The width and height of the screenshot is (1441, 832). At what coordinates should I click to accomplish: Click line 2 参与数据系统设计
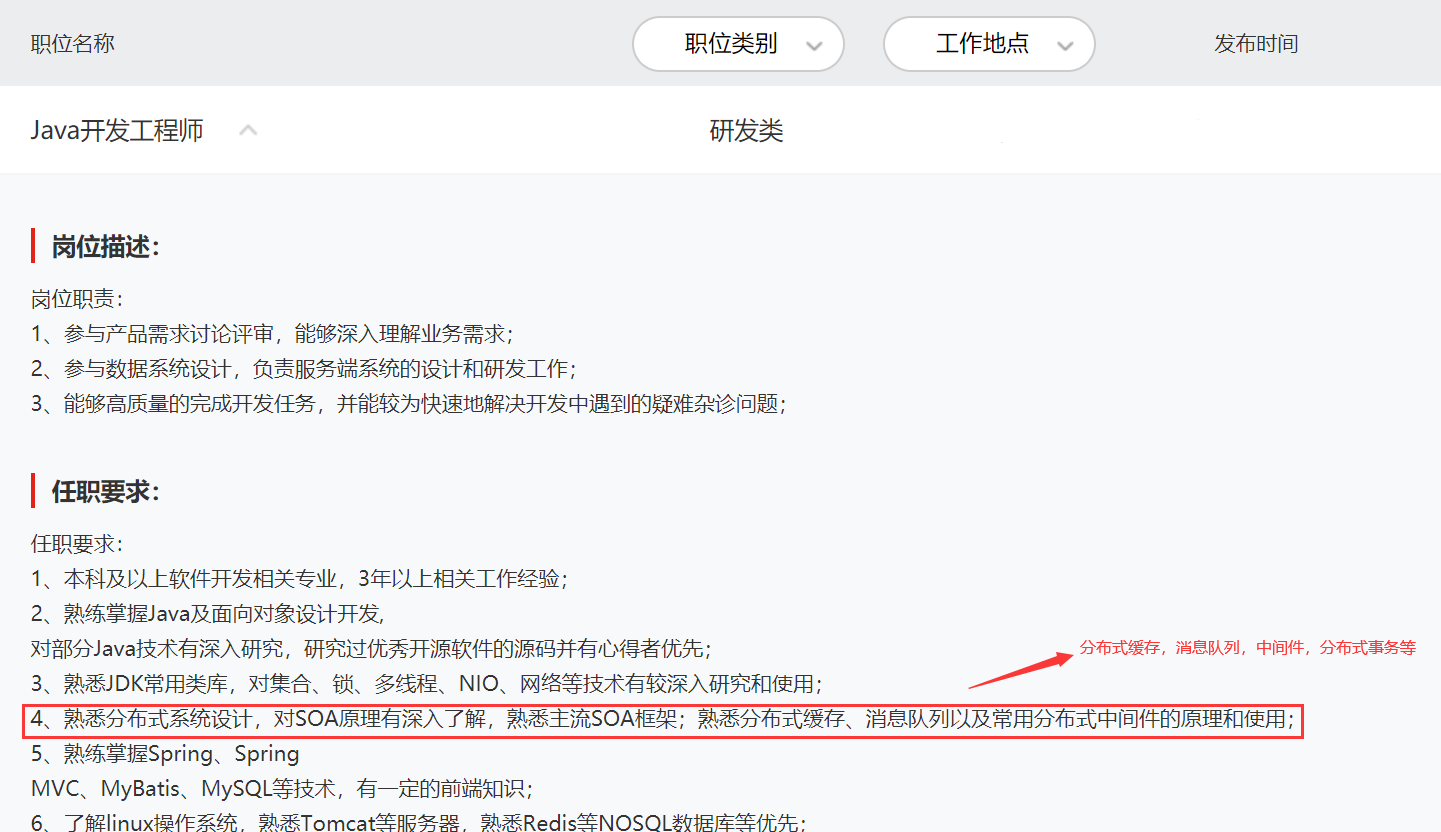coord(304,369)
